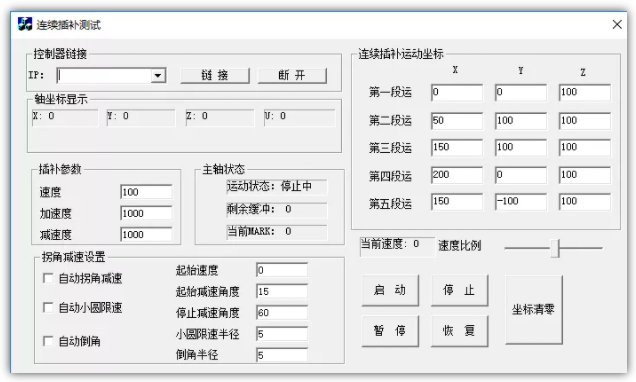Image resolution: width=636 pixels, height=382 pixels.
Task: Click the 当前MARK: 0 status text
Action: 277,232
